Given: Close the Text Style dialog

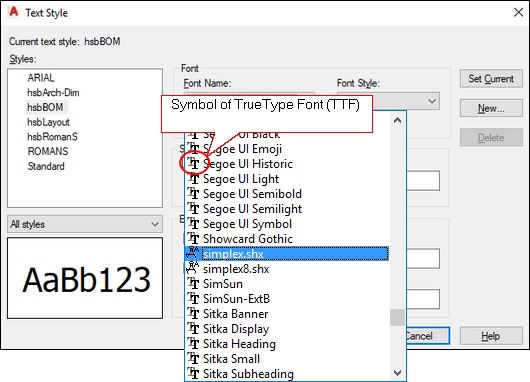Looking at the screenshot, I should point(519,13).
